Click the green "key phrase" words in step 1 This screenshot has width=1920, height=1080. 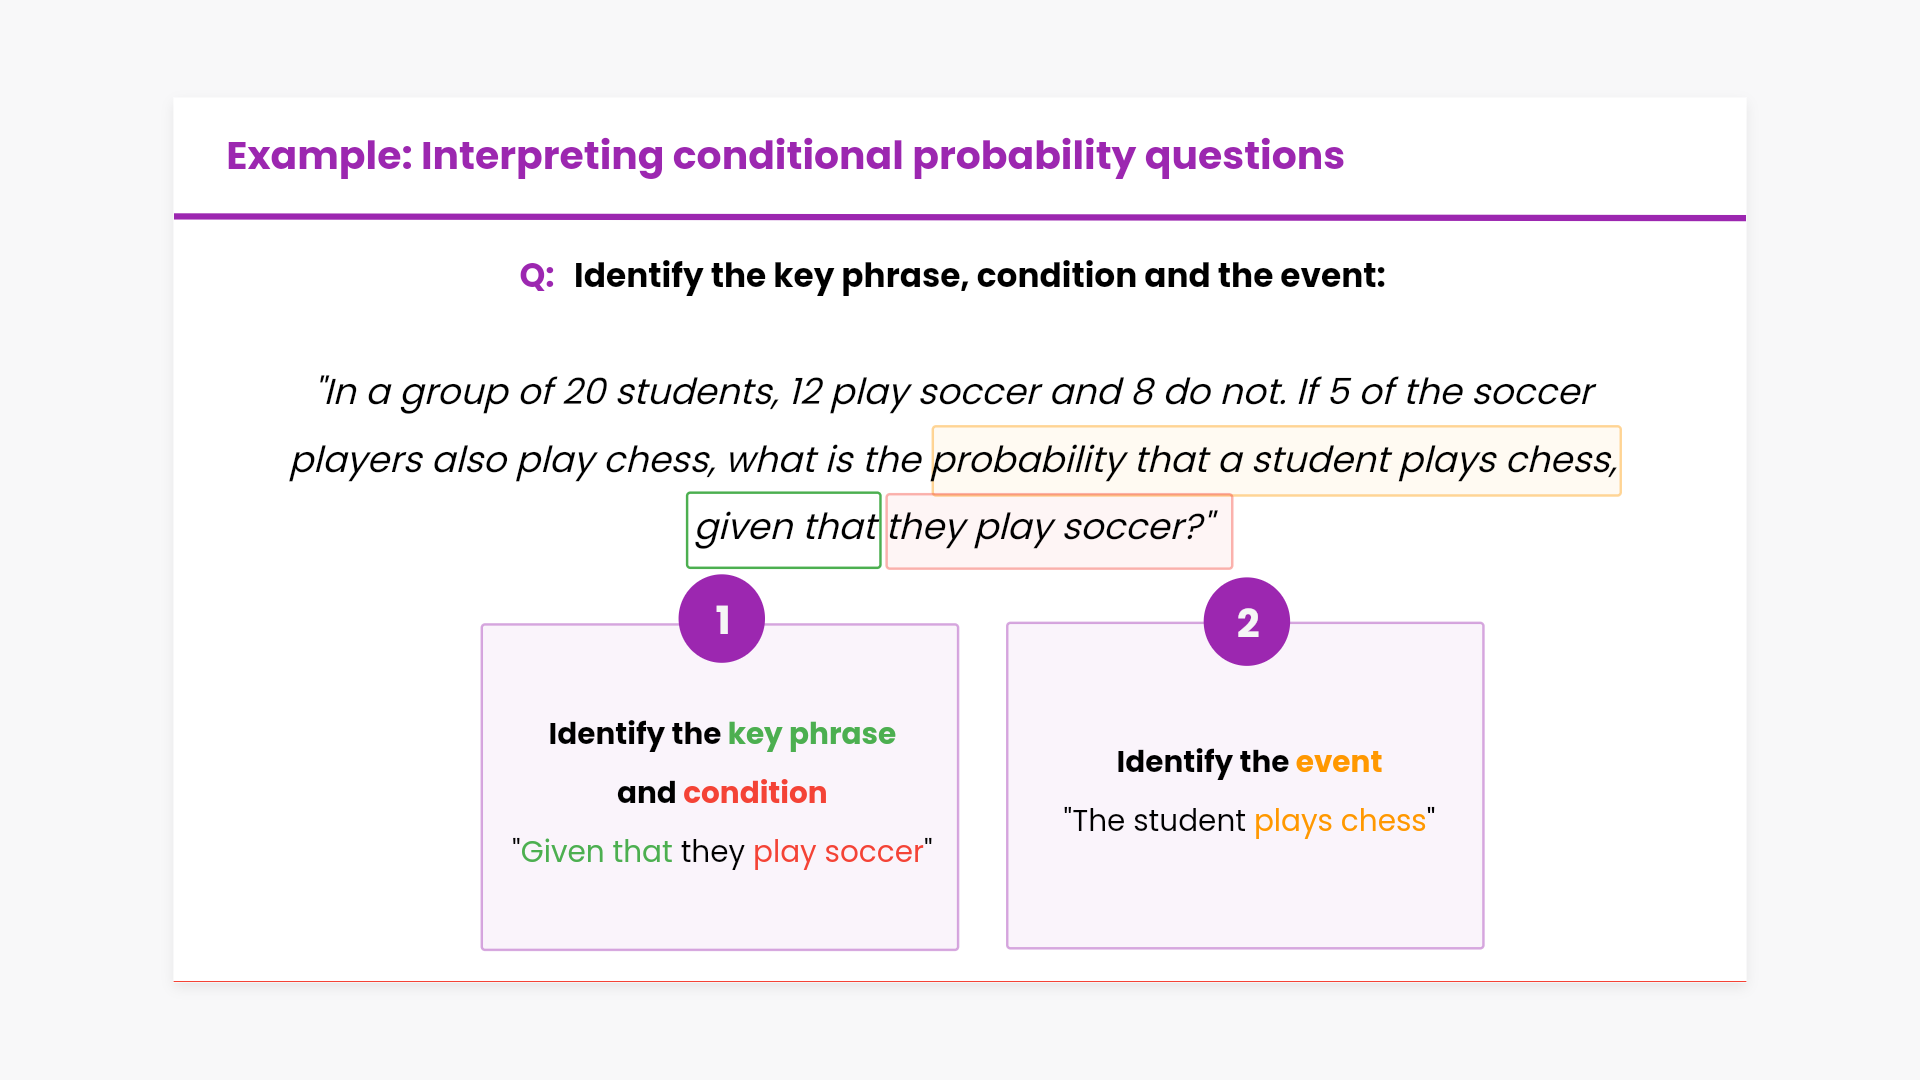point(811,734)
